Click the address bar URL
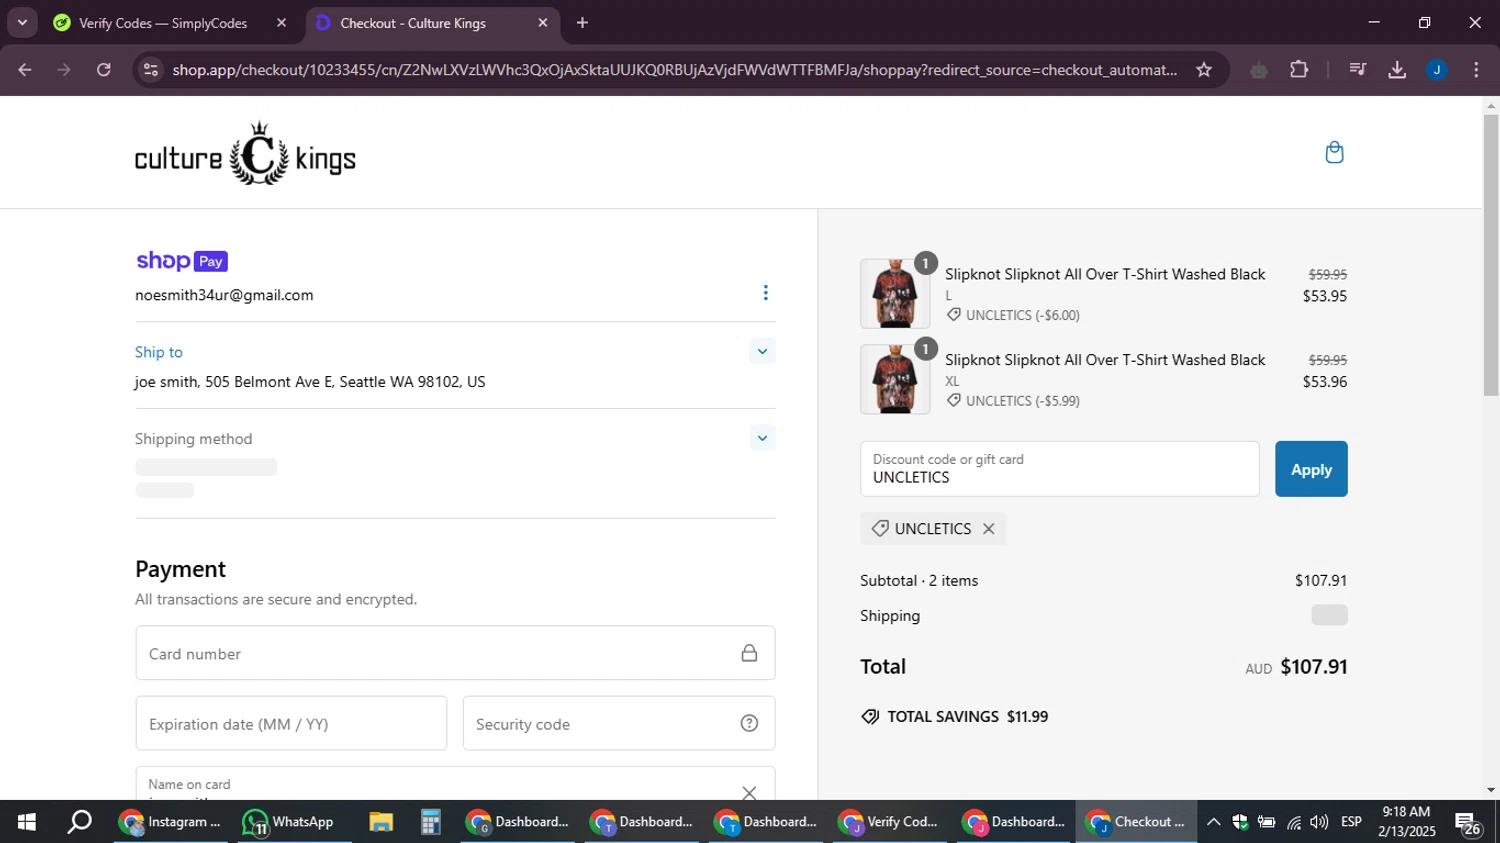 pos(675,70)
